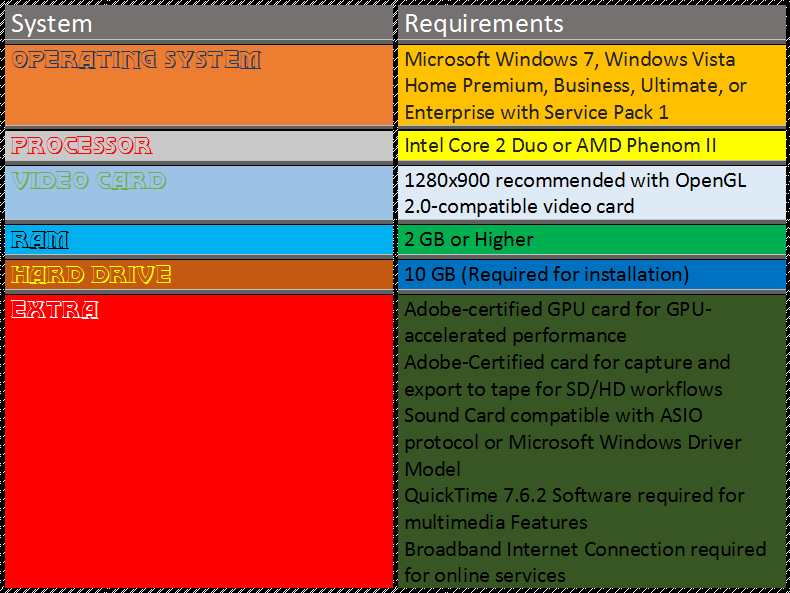Viewport: 790px width, 593px height.
Task: Click "Sound Card compatible with ASIO" line
Action: tap(553, 416)
